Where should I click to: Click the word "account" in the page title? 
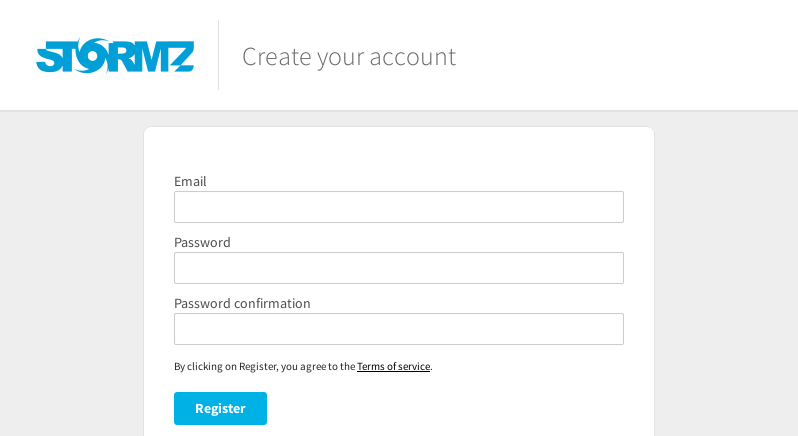click(413, 57)
